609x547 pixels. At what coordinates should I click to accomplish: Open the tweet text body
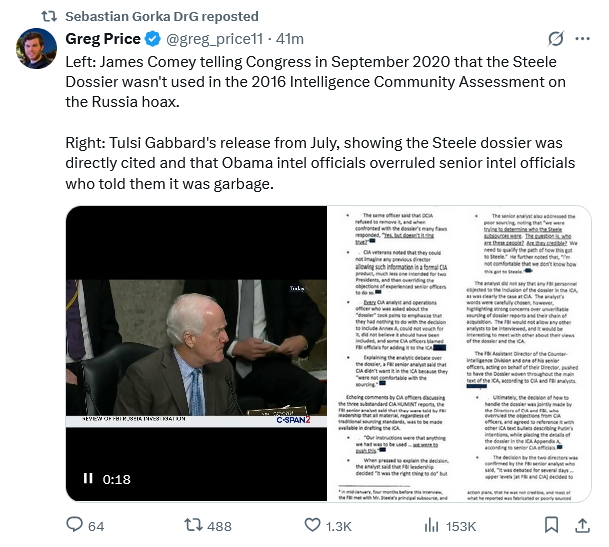[x=320, y=122]
